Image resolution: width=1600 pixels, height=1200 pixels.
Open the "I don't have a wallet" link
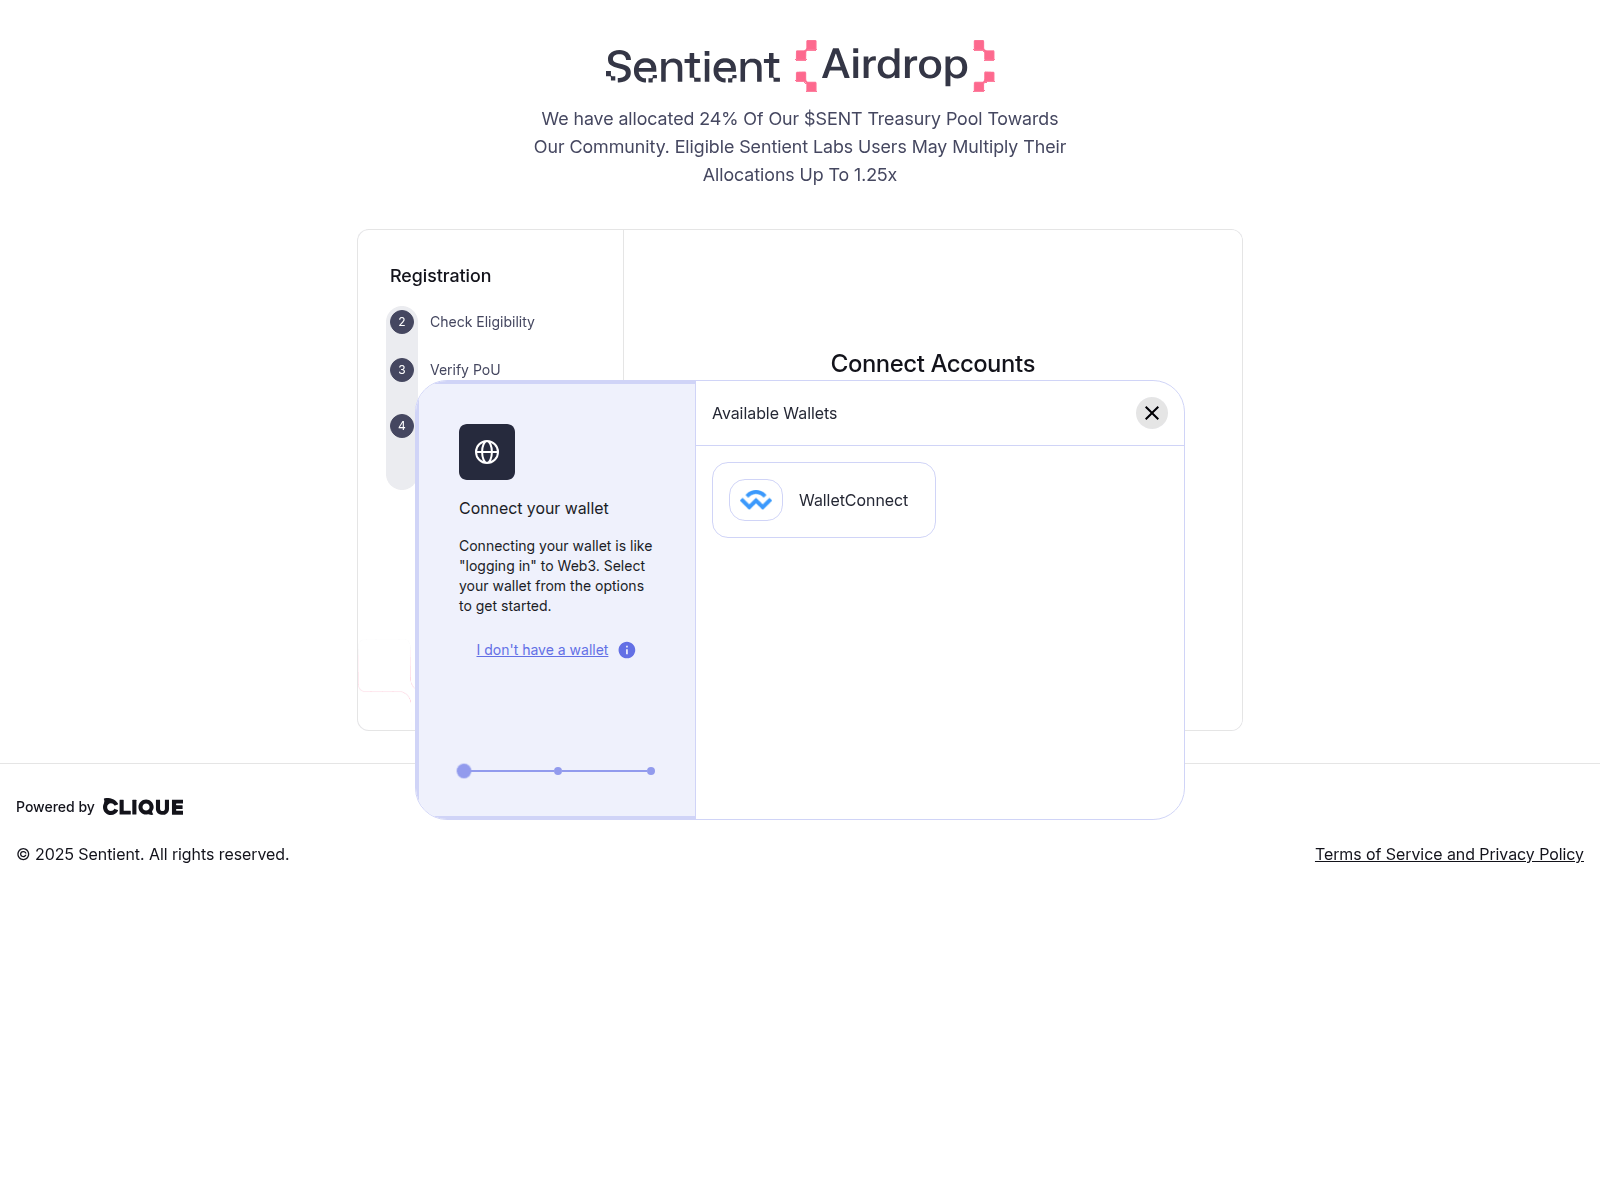[x=541, y=650]
